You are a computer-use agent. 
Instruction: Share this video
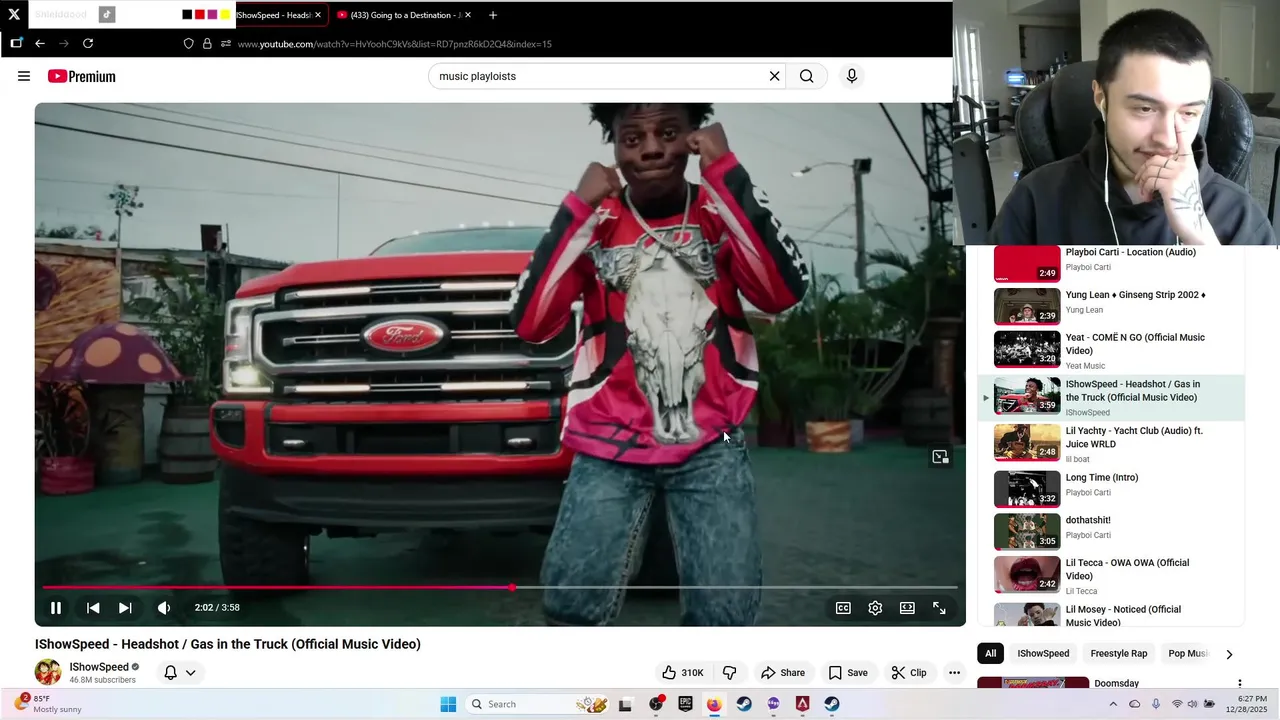pos(783,673)
